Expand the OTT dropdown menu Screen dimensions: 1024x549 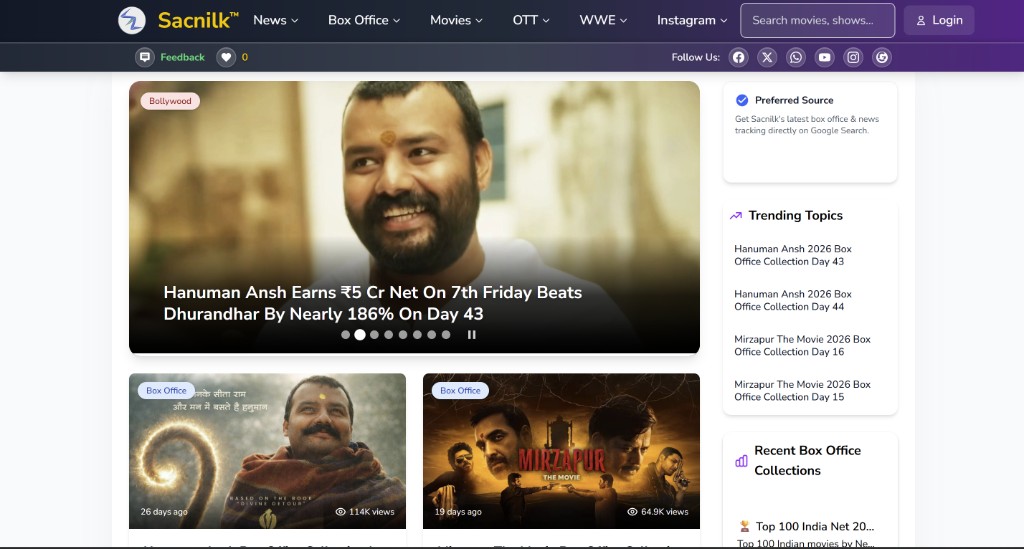(x=531, y=20)
